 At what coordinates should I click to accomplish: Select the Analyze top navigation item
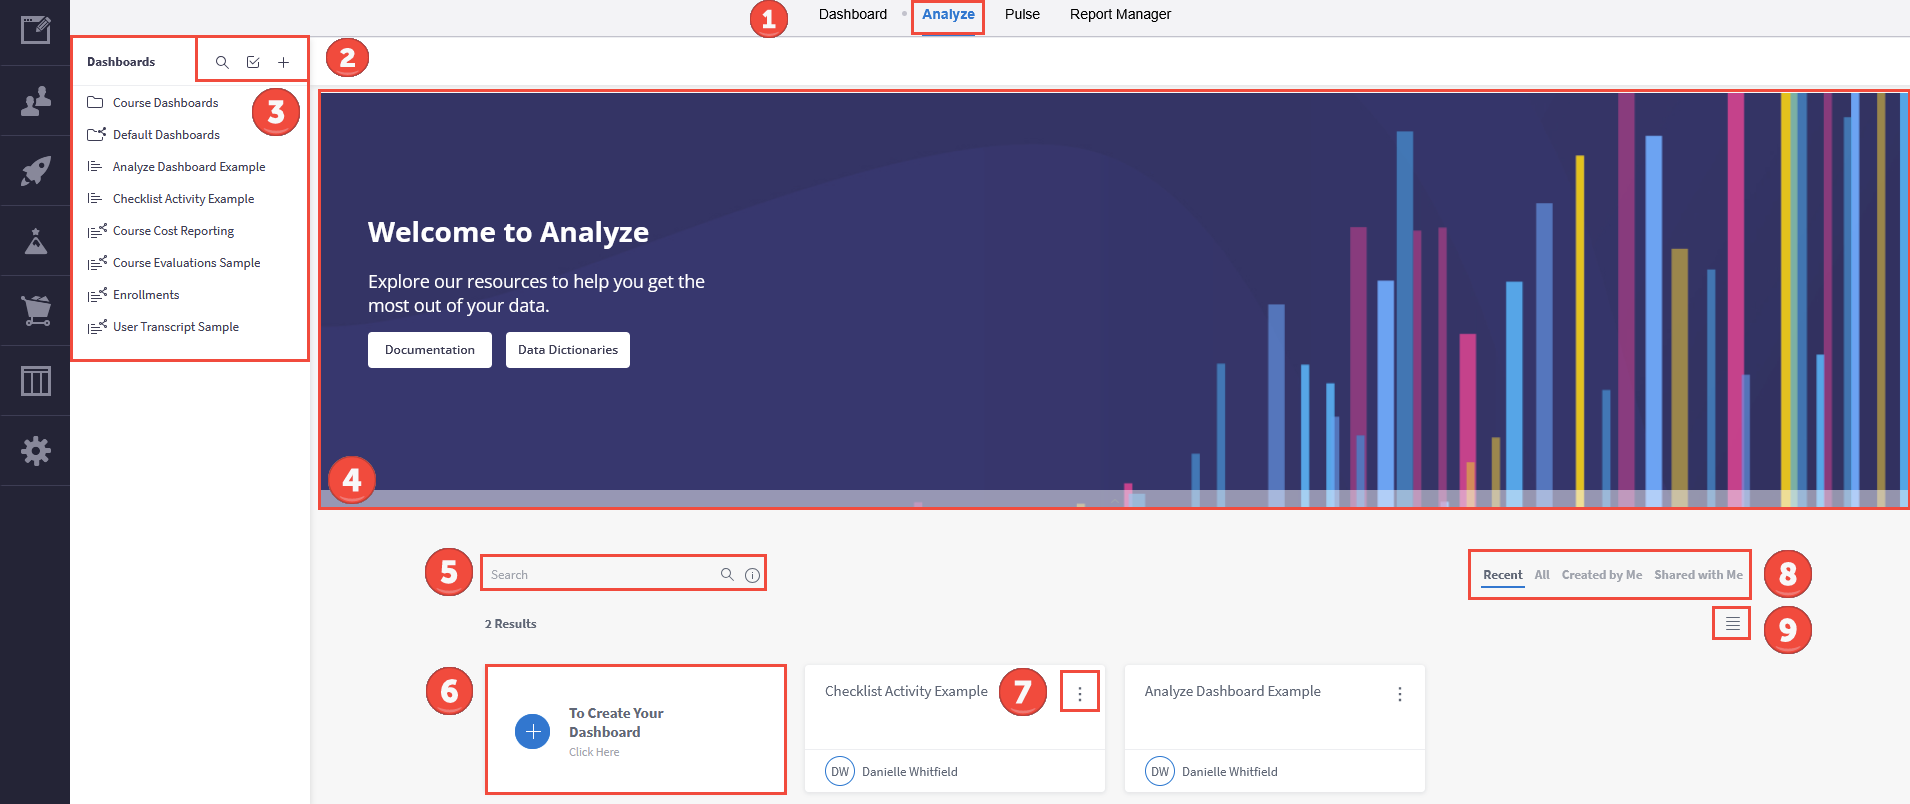[x=948, y=14]
